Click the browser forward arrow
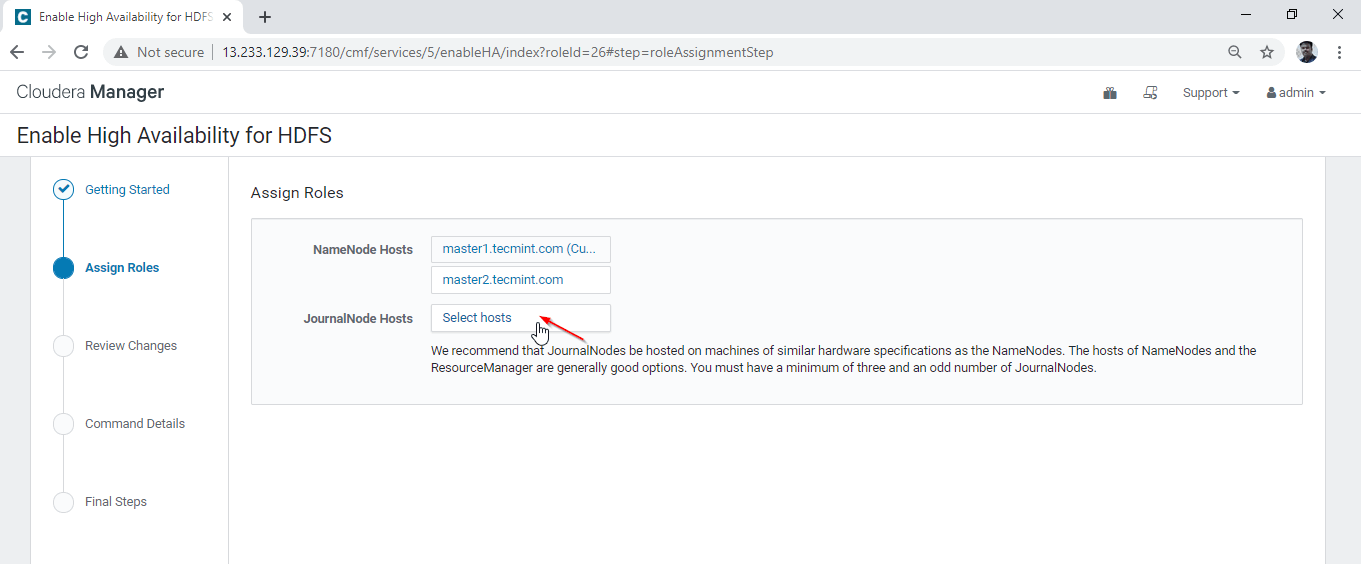Image resolution: width=1361 pixels, height=564 pixels. (x=49, y=52)
